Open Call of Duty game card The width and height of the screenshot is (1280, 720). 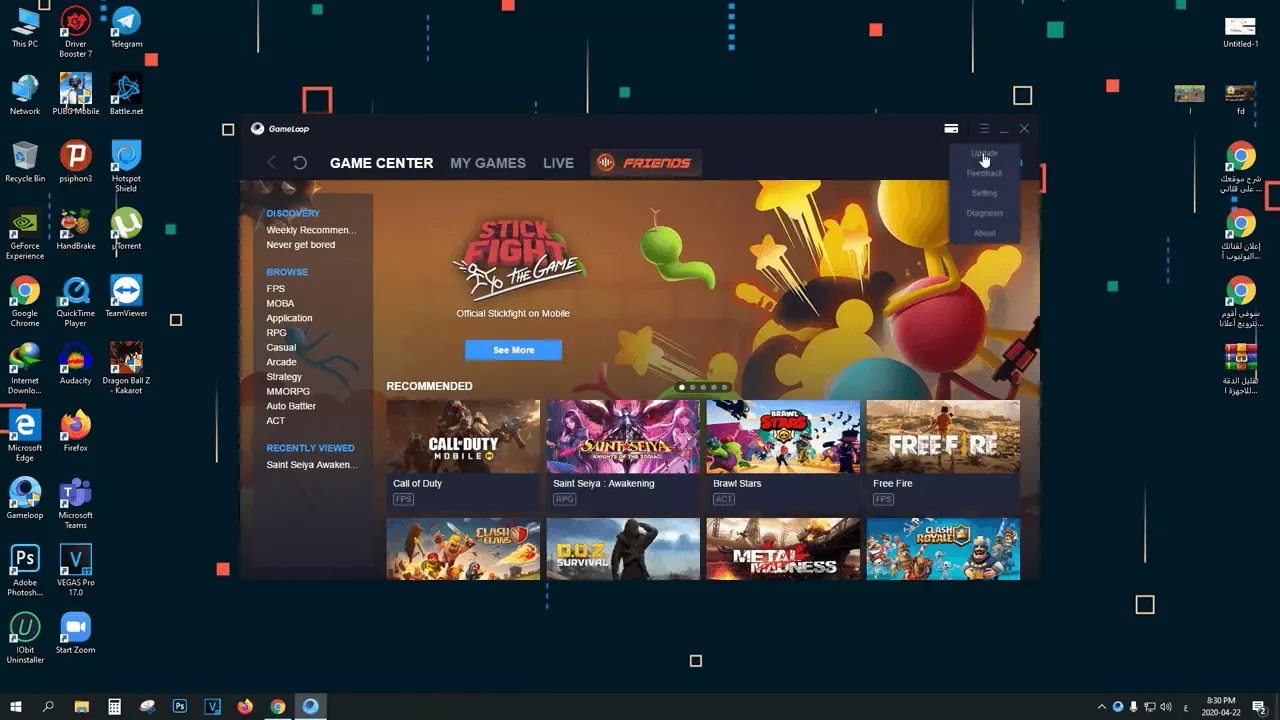[463, 455]
